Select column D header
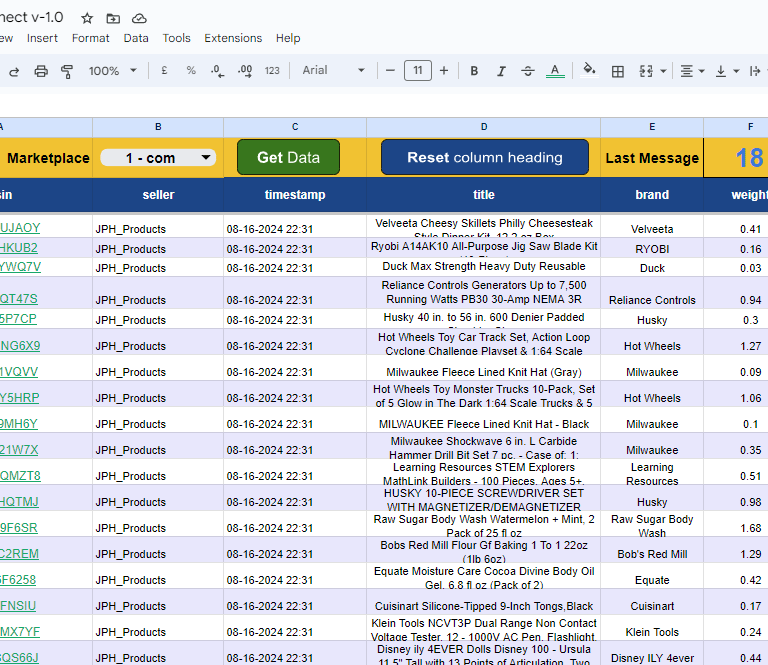Viewport: 768px width, 665px height. click(x=483, y=127)
